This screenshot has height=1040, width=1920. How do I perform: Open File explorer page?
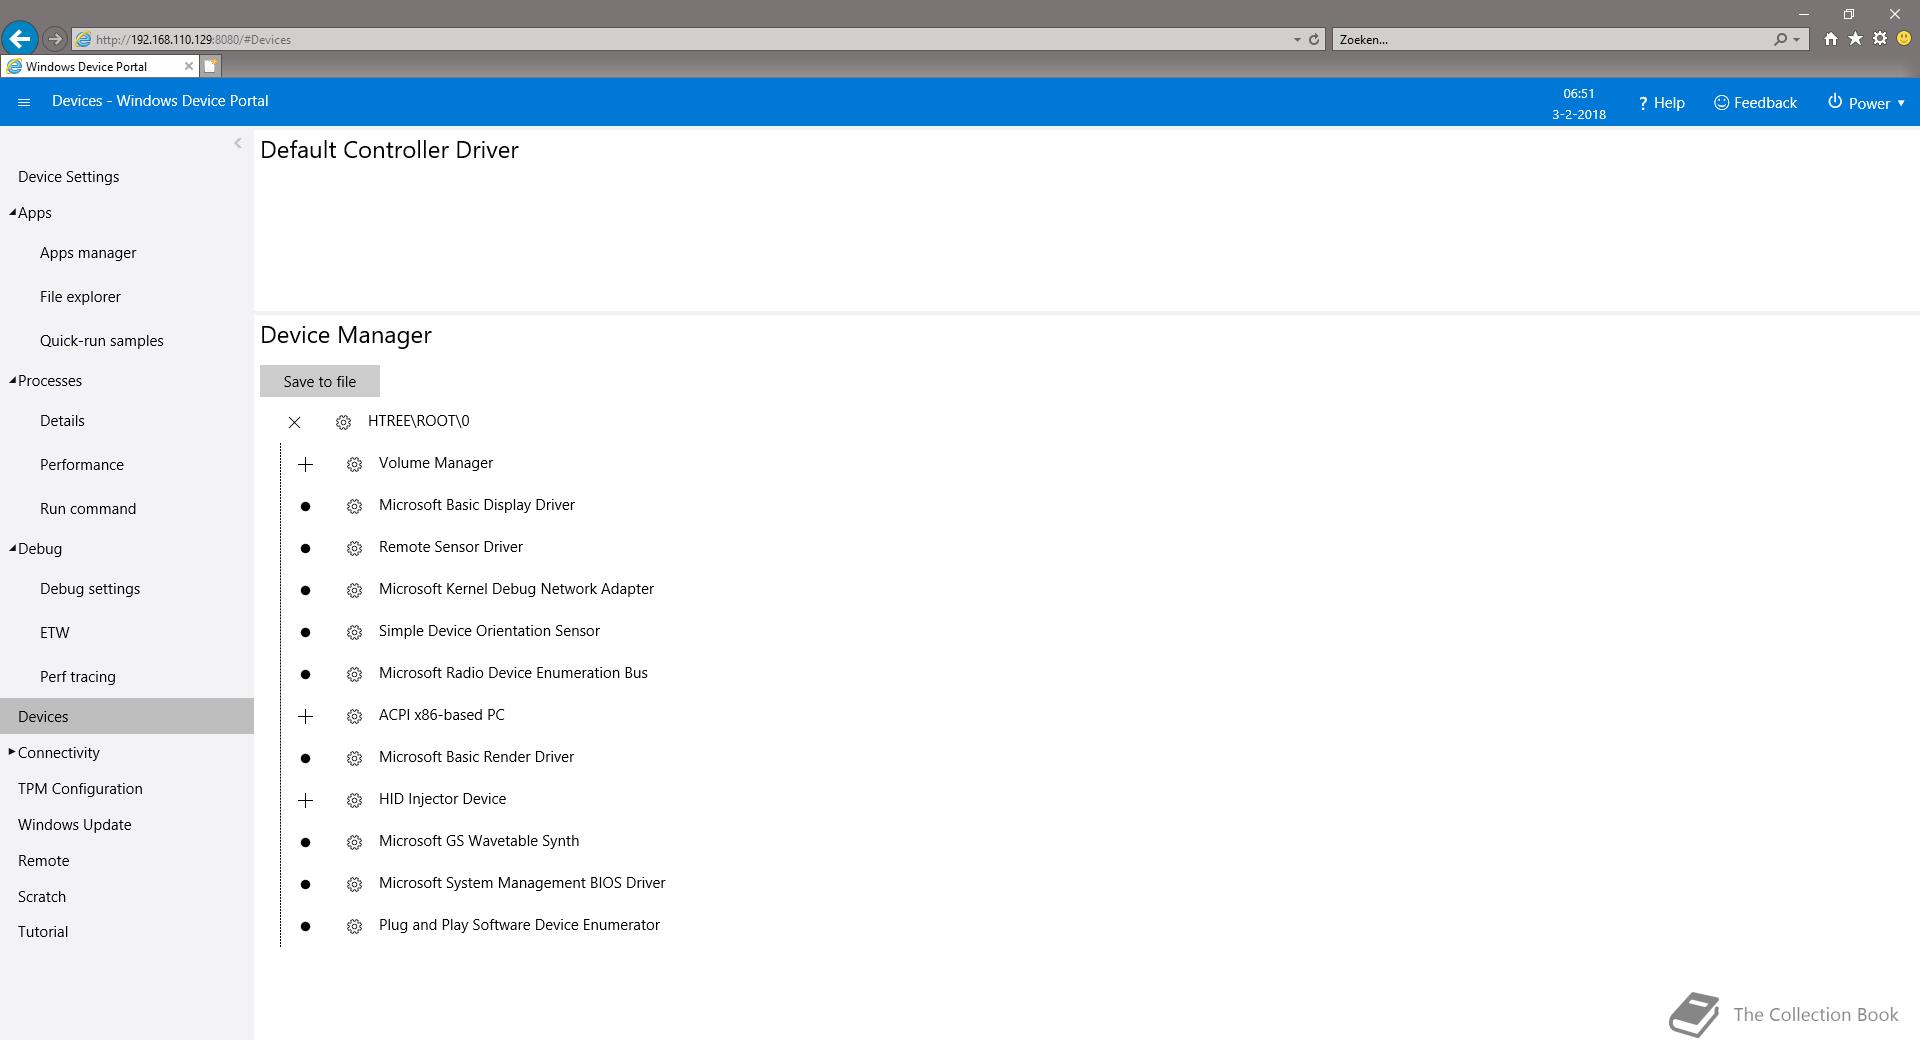tap(80, 297)
